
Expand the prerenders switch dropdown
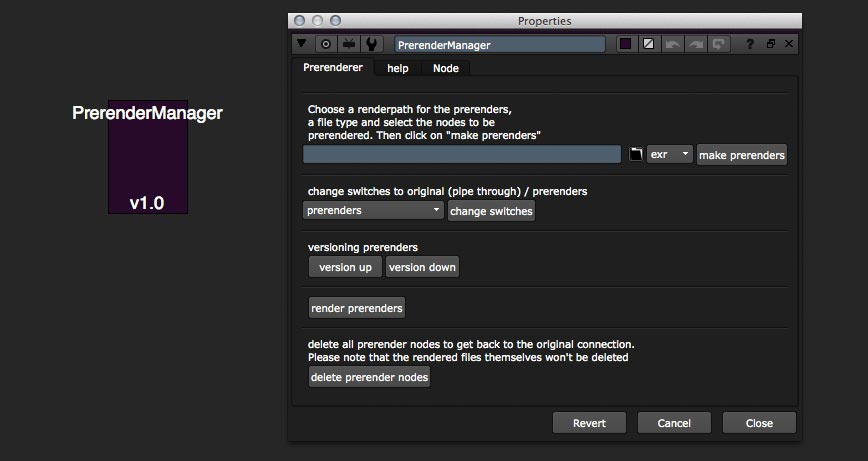pos(373,211)
